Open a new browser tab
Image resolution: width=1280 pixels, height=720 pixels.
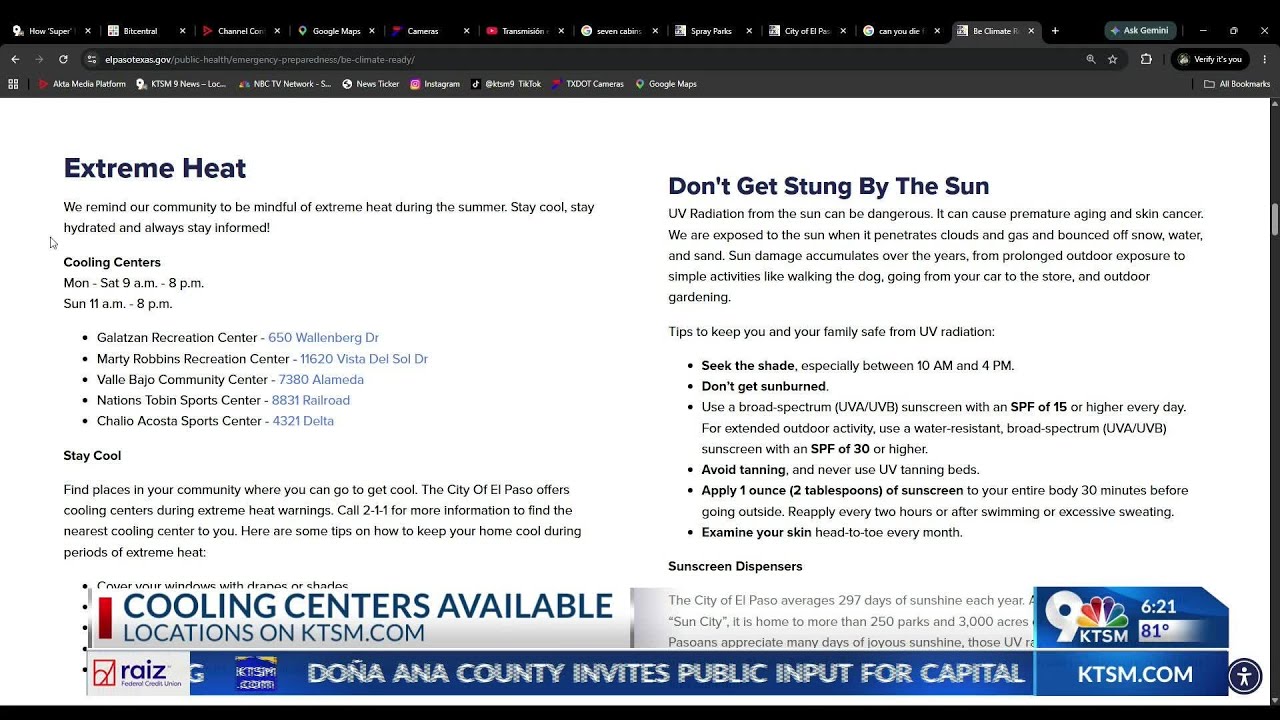(1055, 31)
